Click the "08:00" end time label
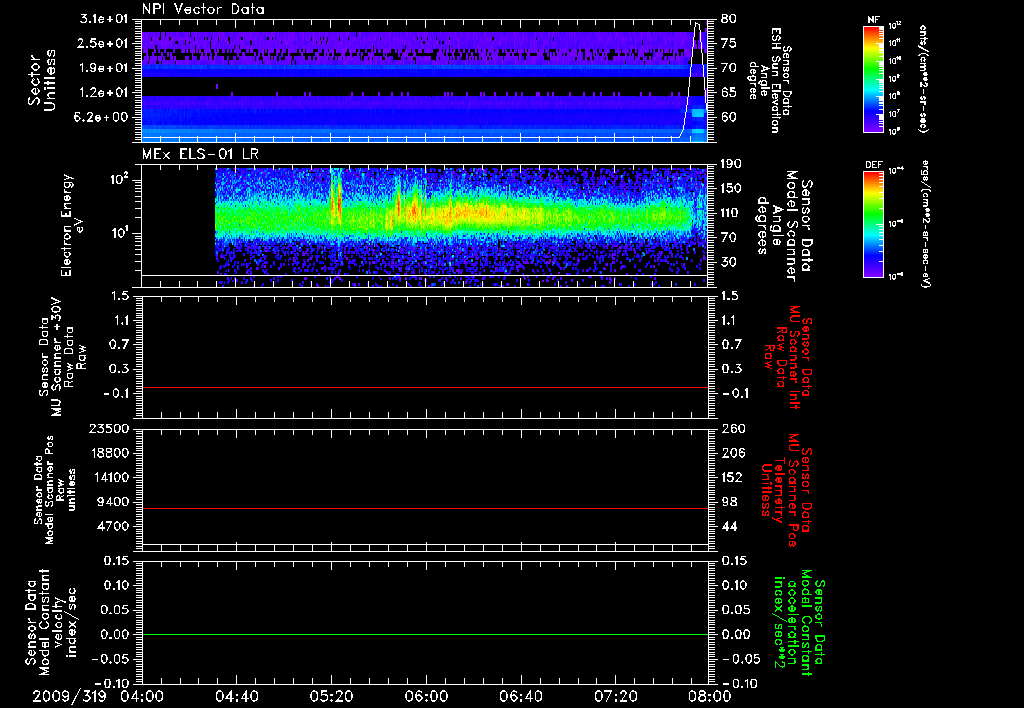 tap(711, 696)
